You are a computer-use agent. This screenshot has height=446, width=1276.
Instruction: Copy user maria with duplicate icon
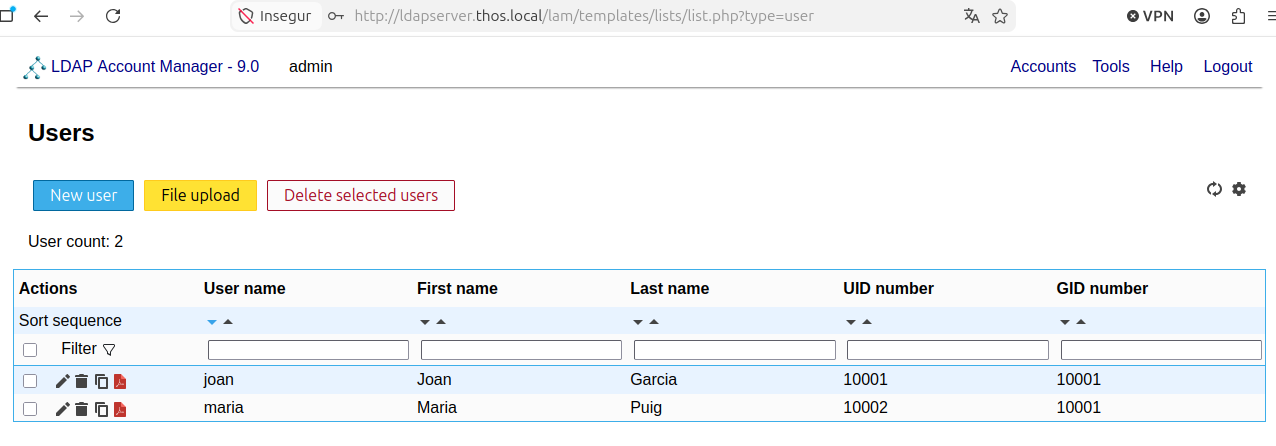point(101,409)
